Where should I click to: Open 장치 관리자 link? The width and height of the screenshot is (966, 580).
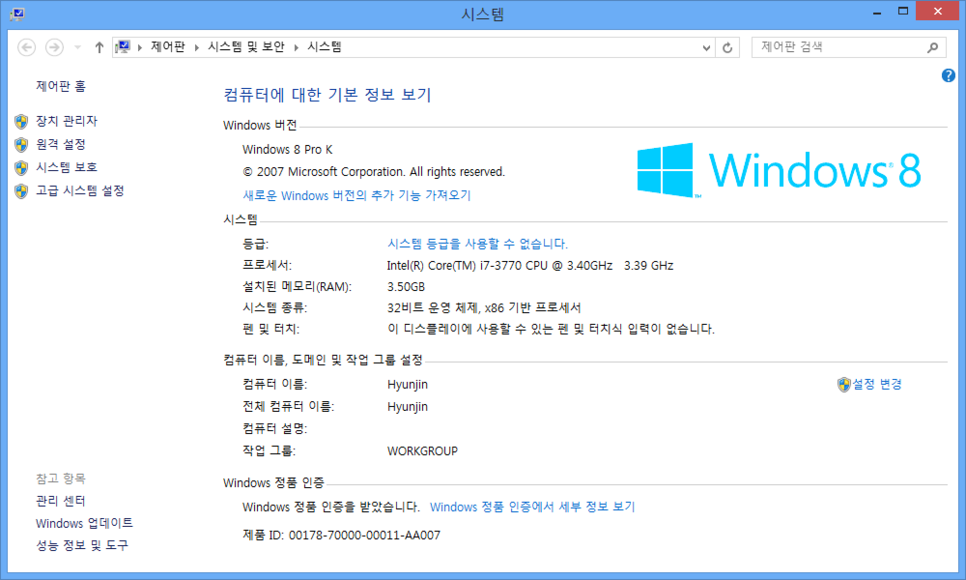67,121
